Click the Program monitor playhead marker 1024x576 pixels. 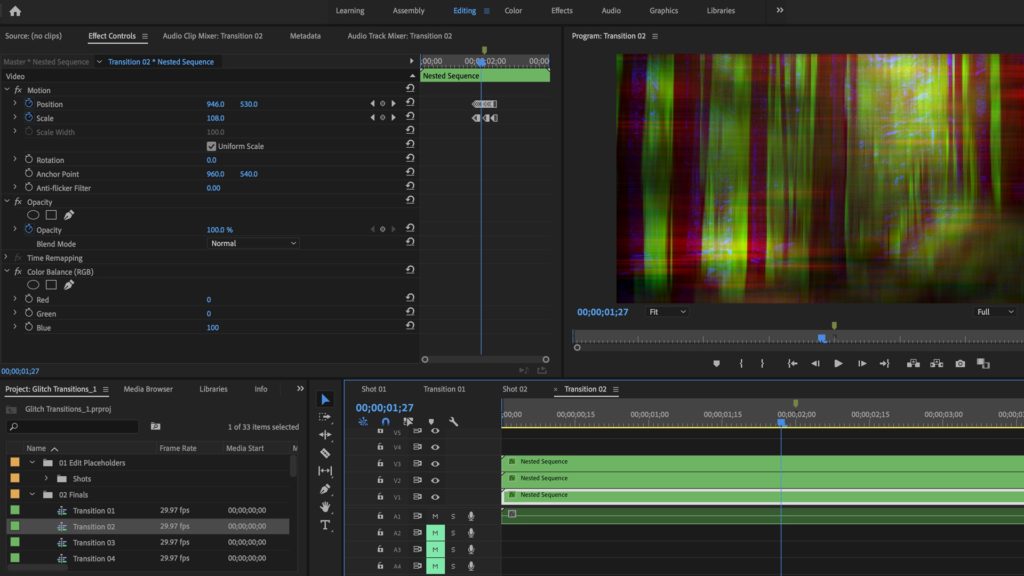pyautogui.click(x=821, y=338)
